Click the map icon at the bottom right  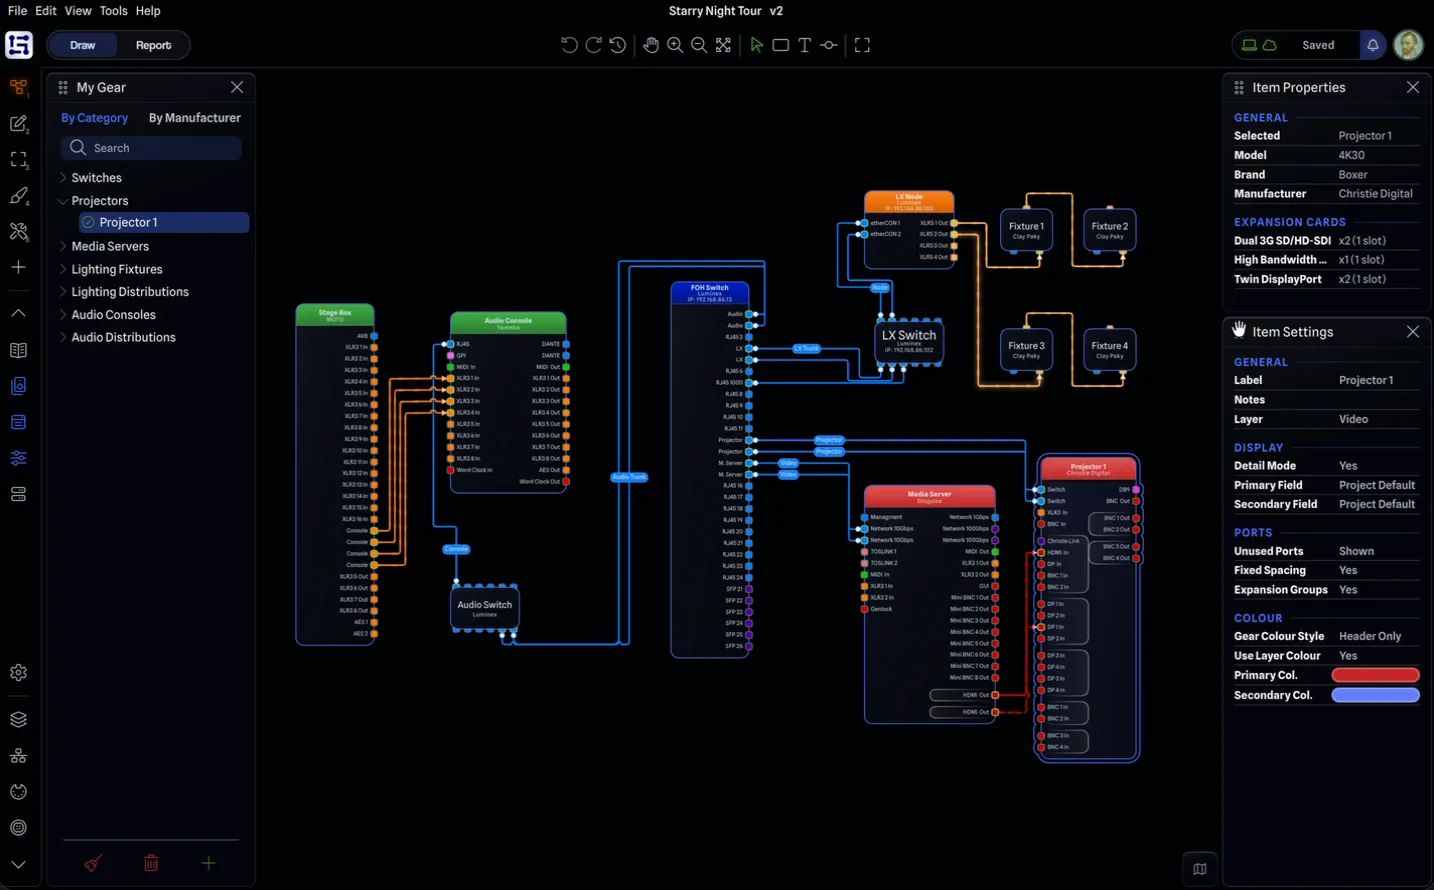[x=1200, y=869]
